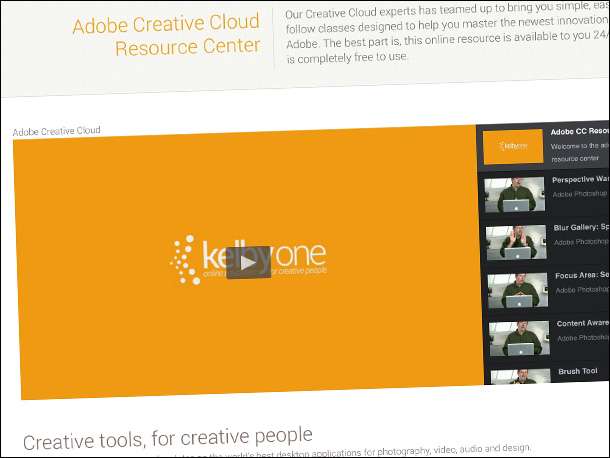Select the Focus Area video thumbnail
This screenshot has width=610, height=458.
point(517,290)
